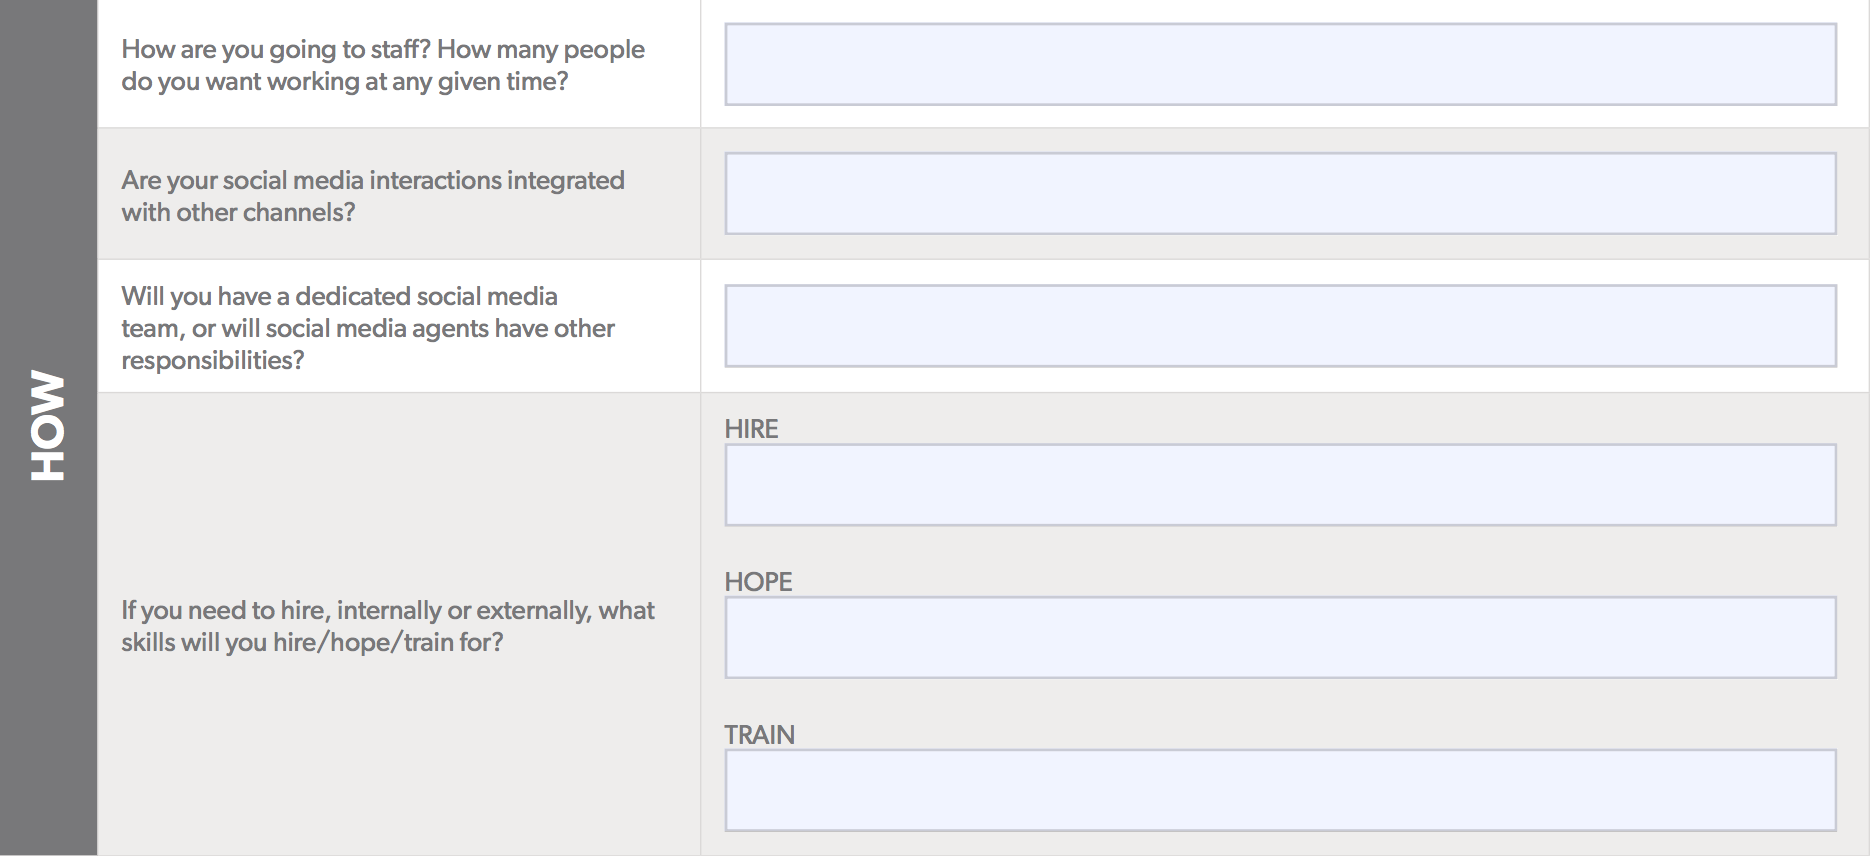Click the 'How are you going to staff' question

[383, 65]
